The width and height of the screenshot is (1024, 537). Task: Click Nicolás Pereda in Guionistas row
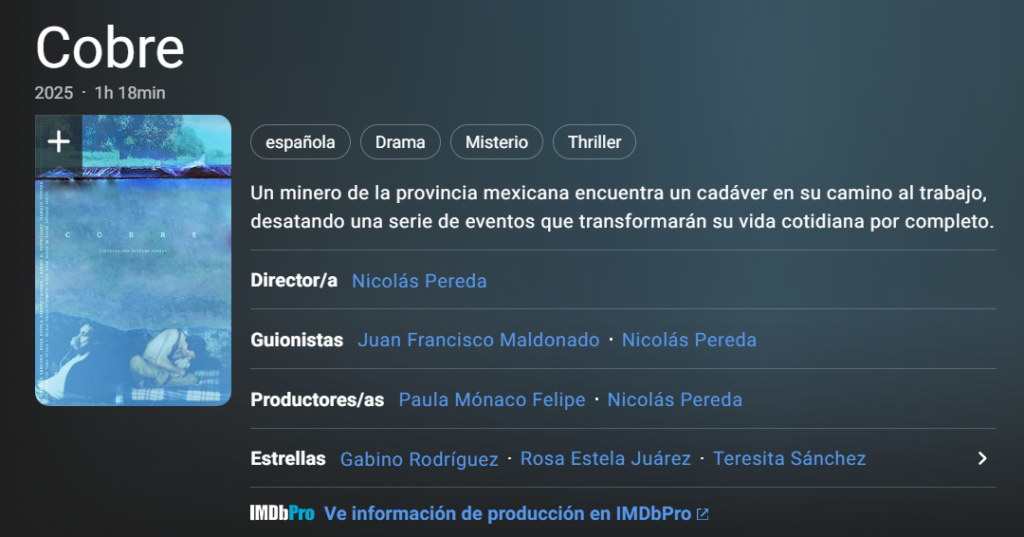[x=689, y=340]
